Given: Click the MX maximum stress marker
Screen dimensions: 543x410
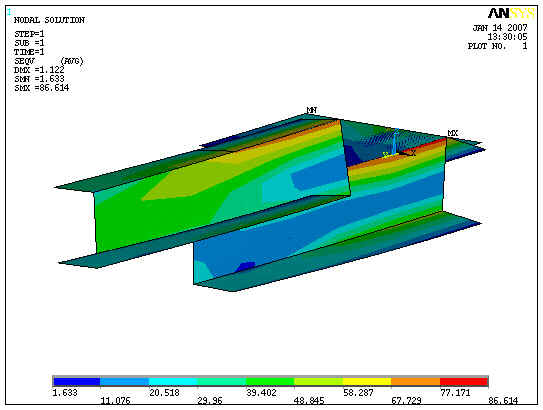Looking at the screenshot, I should [x=453, y=133].
